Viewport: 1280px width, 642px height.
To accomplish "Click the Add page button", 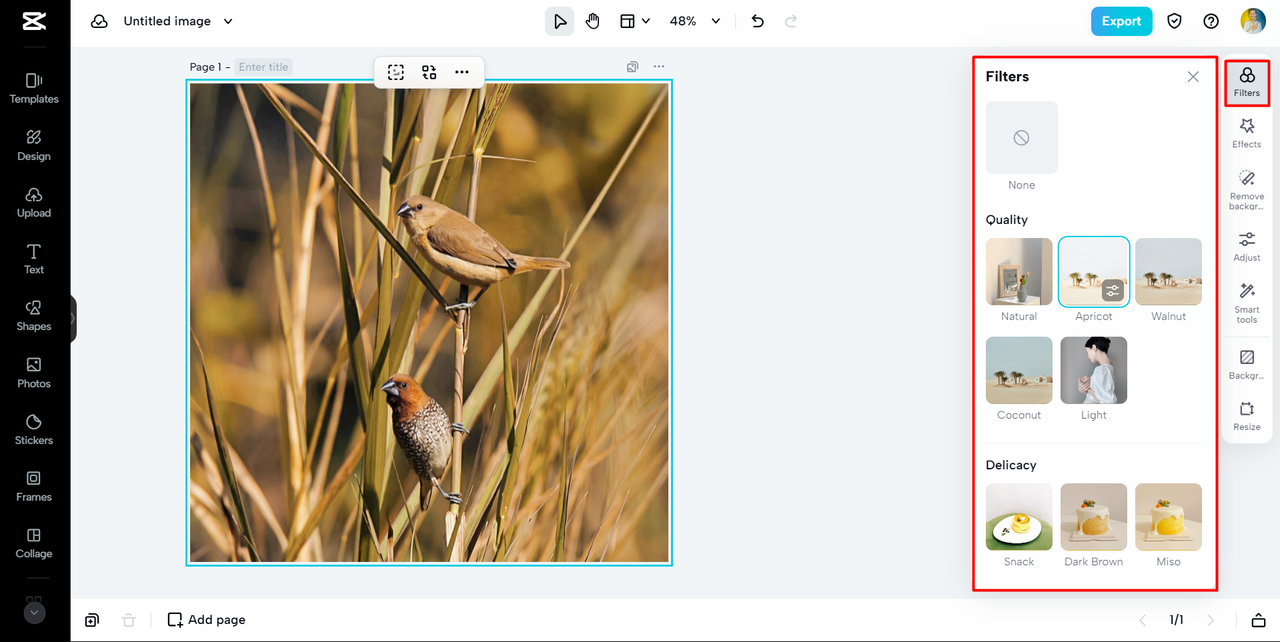I will point(206,620).
